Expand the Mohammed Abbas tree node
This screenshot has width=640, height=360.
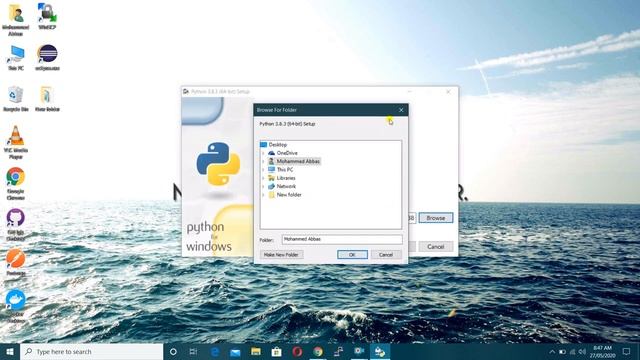tap(263, 161)
